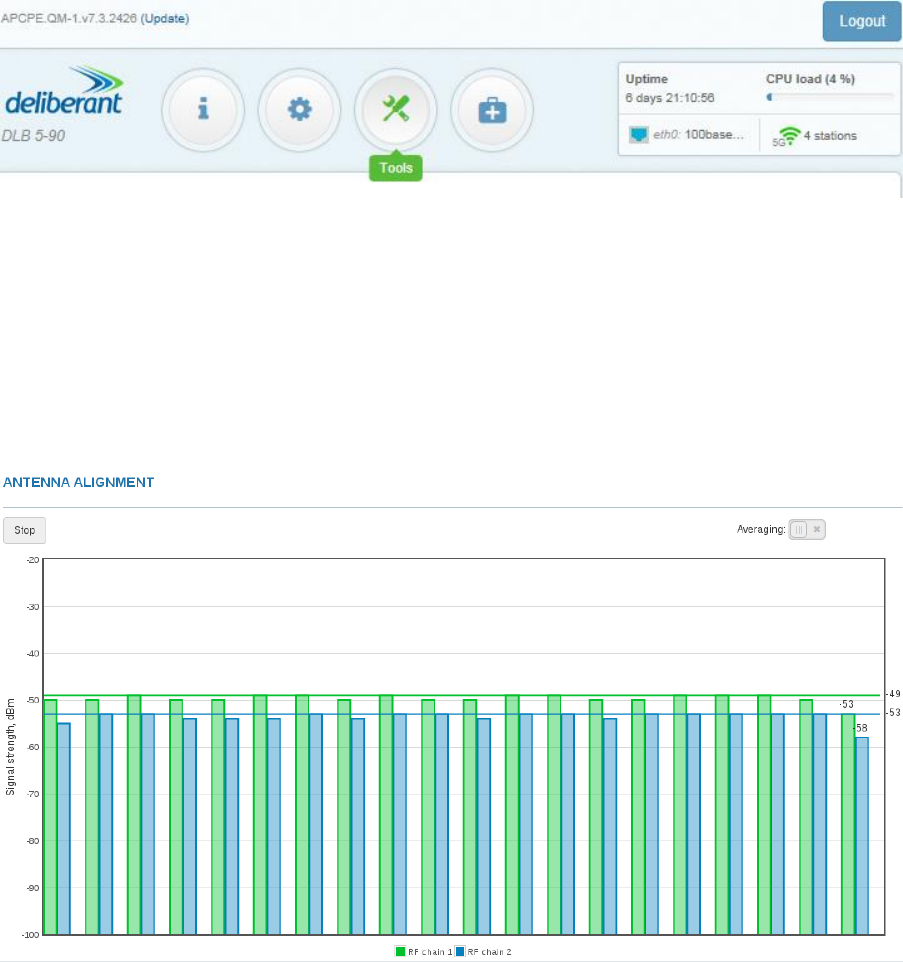Click the deliberant logo
This screenshot has width=903, height=962.
pos(64,91)
